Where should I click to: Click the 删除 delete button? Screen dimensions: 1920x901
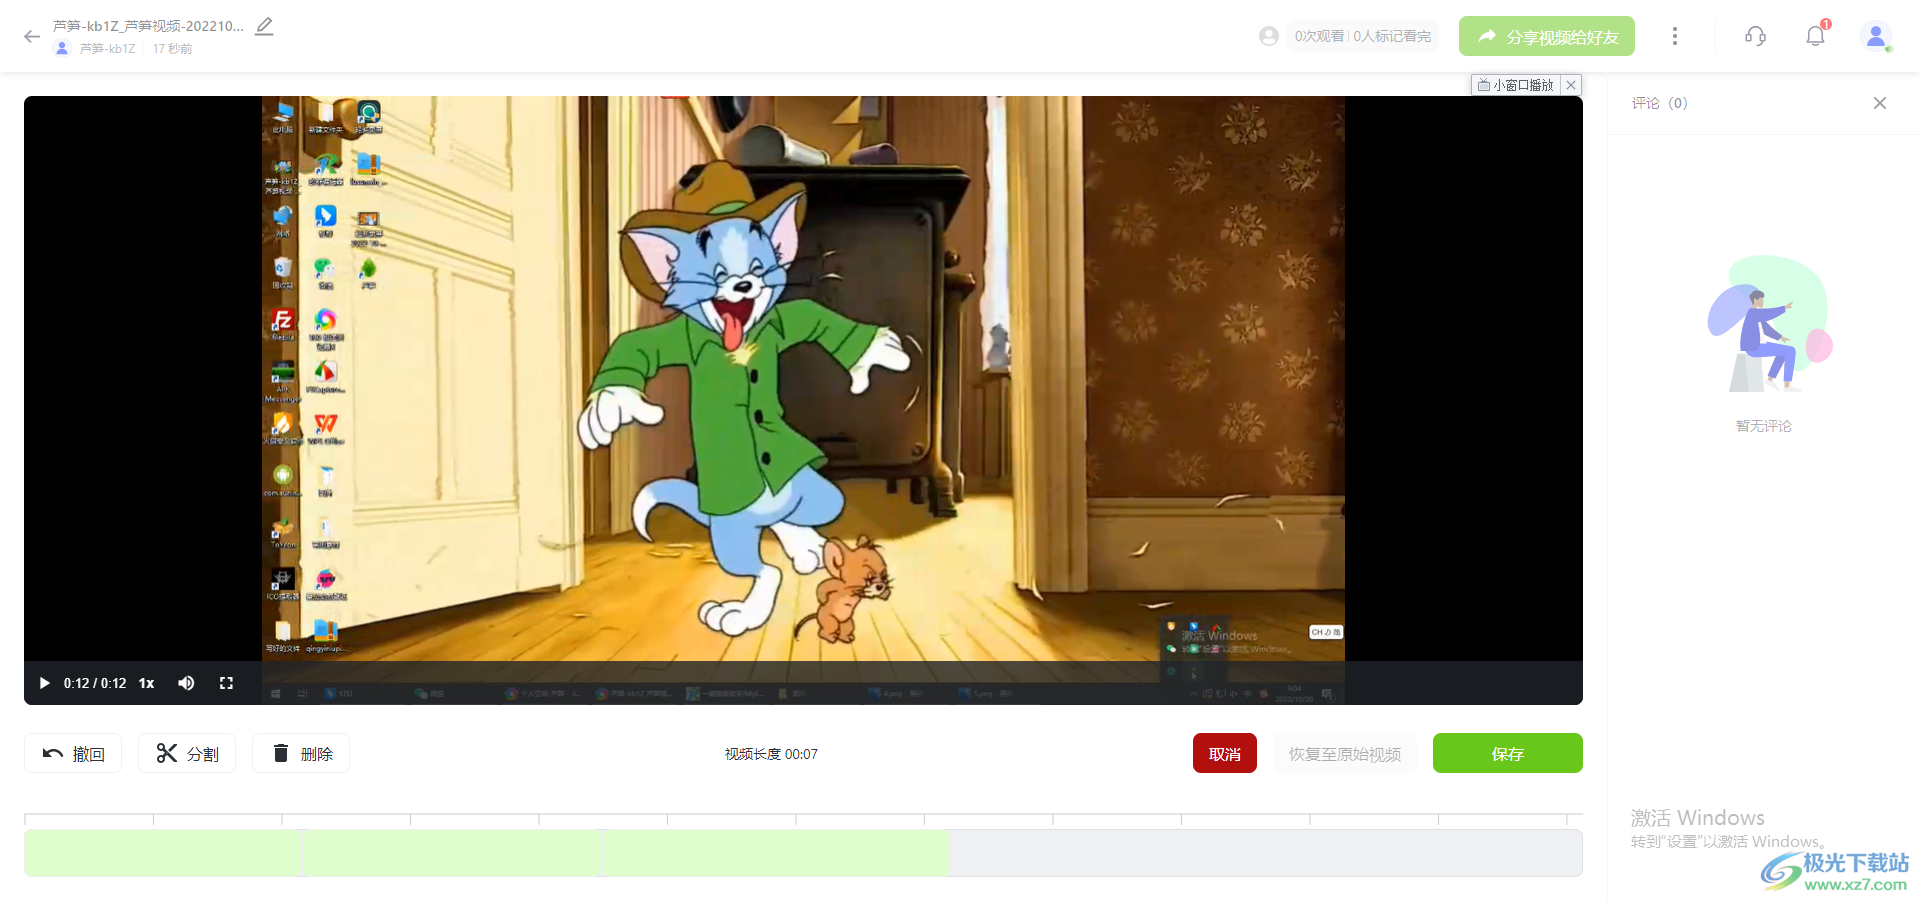point(301,753)
